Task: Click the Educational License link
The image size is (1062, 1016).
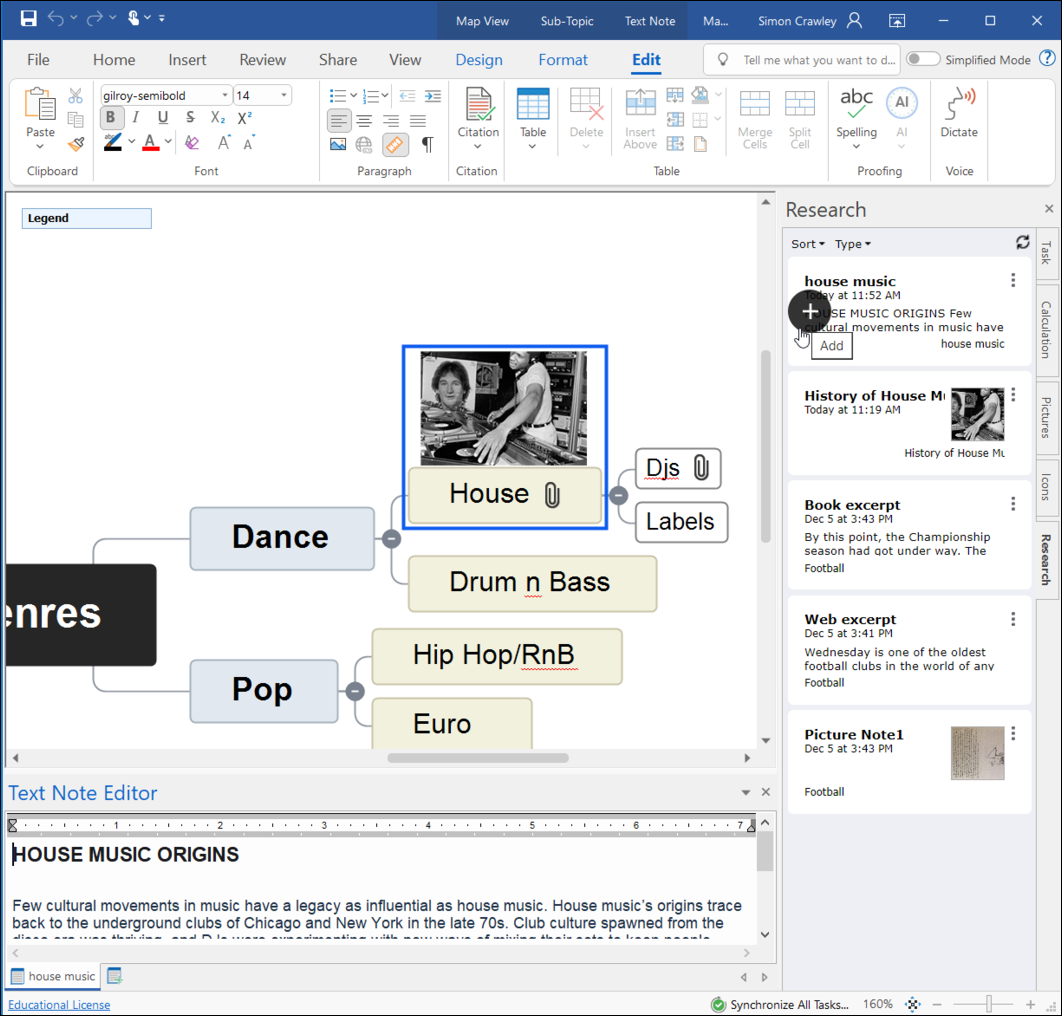Action: (x=59, y=1005)
